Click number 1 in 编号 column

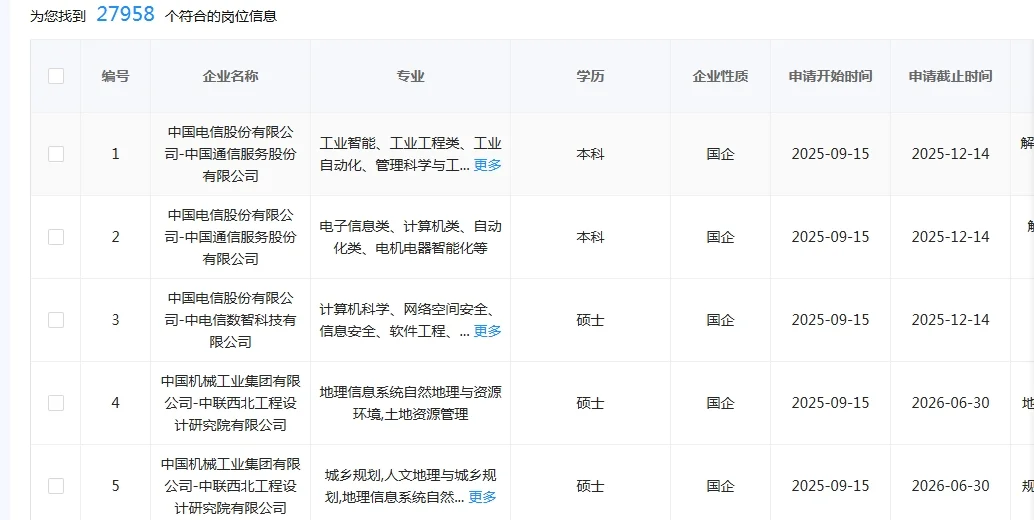click(x=115, y=154)
